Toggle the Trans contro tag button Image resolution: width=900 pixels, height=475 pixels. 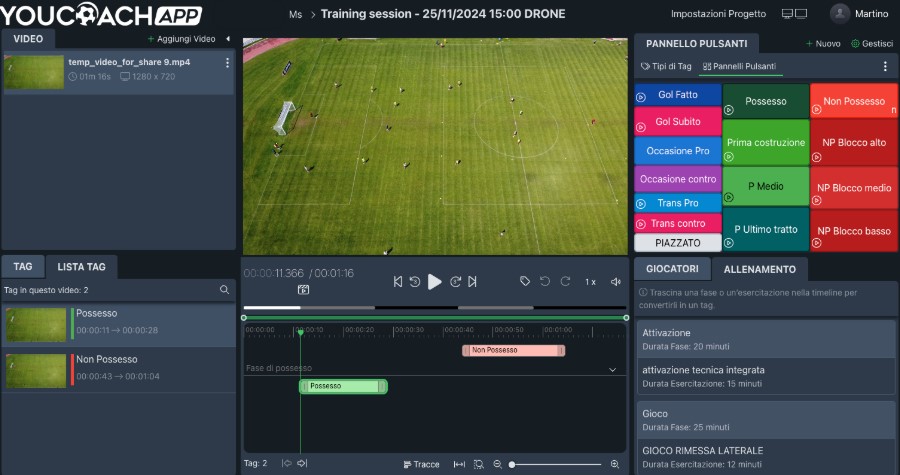pos(678,224)
